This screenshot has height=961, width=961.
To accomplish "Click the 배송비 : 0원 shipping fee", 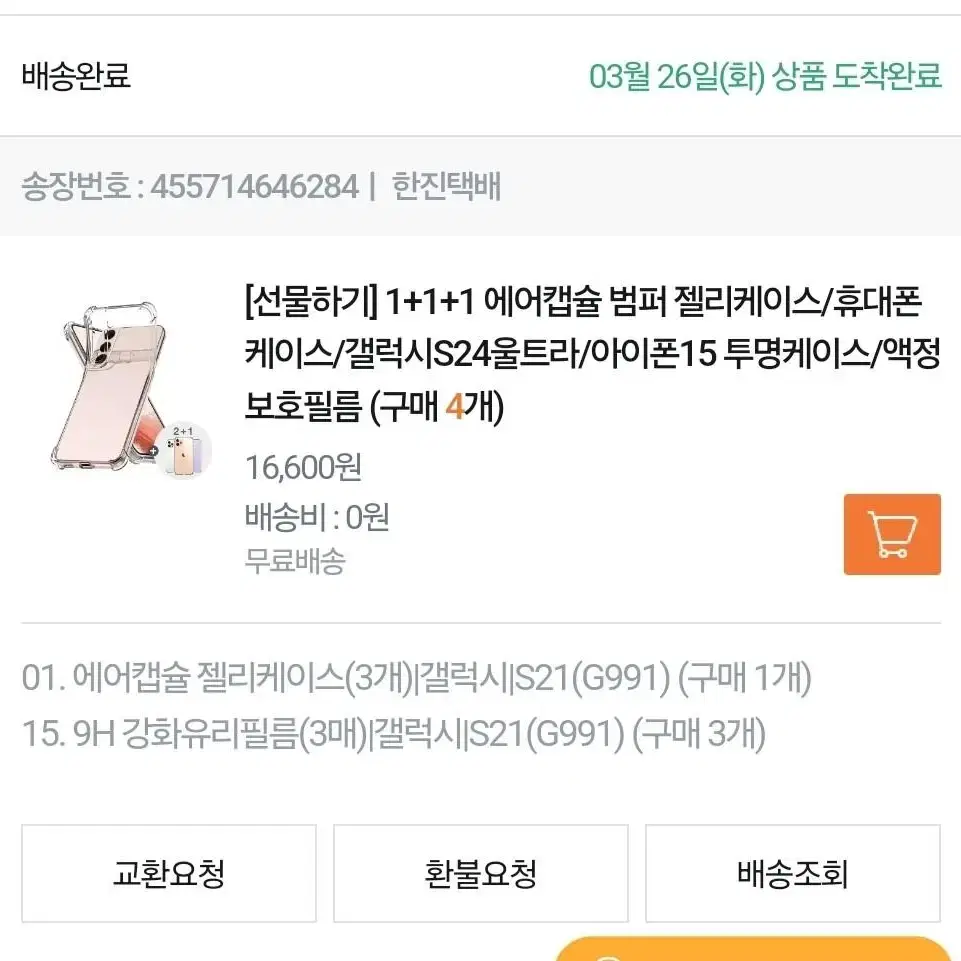I will (317, 517).
